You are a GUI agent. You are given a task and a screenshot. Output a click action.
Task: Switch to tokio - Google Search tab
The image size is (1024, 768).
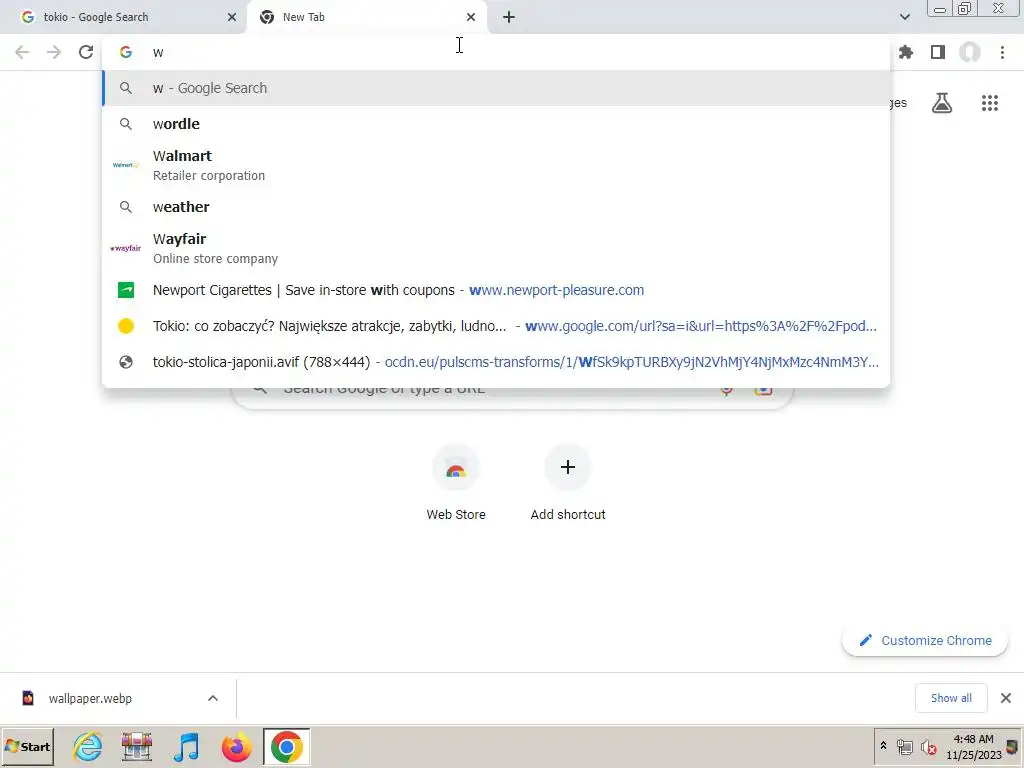coord(123,17)
